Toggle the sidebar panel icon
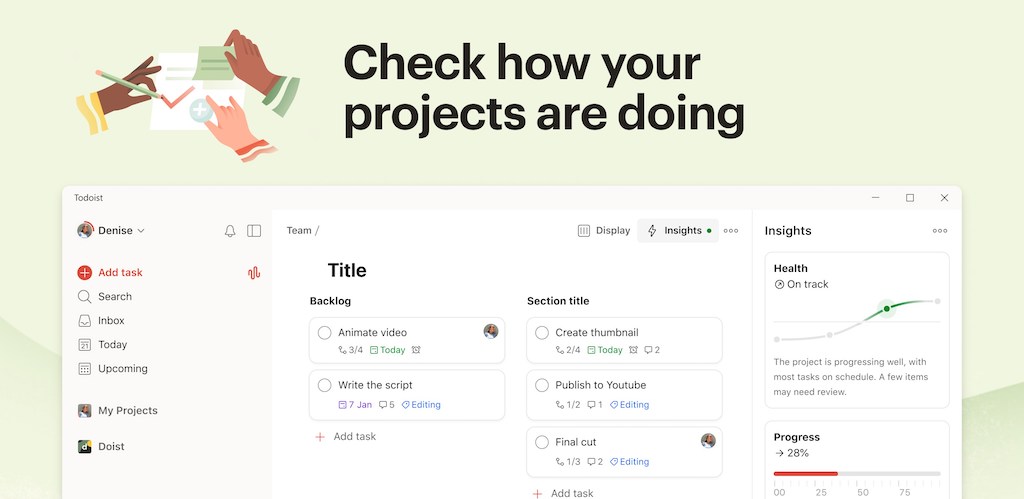Image resolution: width=1024 pixels, height=499 pixels. 254,231
